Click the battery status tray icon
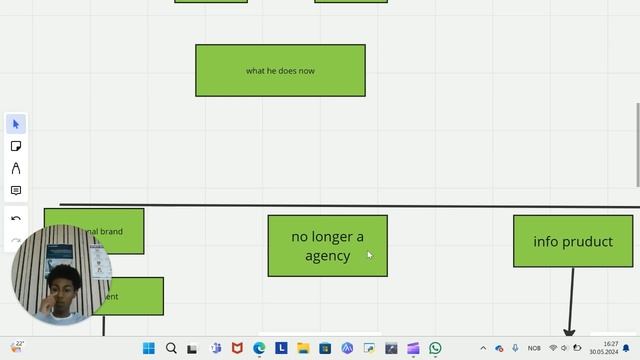The image size is (640, 360). (x=577, y=348)
